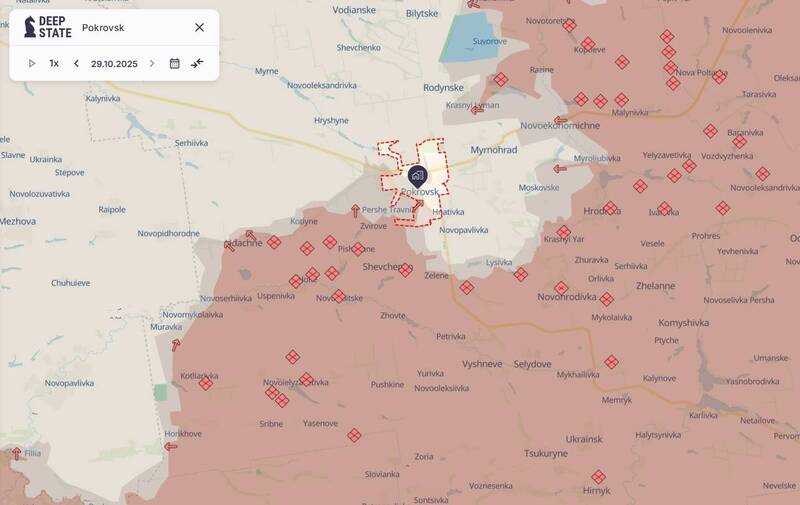Go to the previous date
Screen dimensions: 800x505
76,63
